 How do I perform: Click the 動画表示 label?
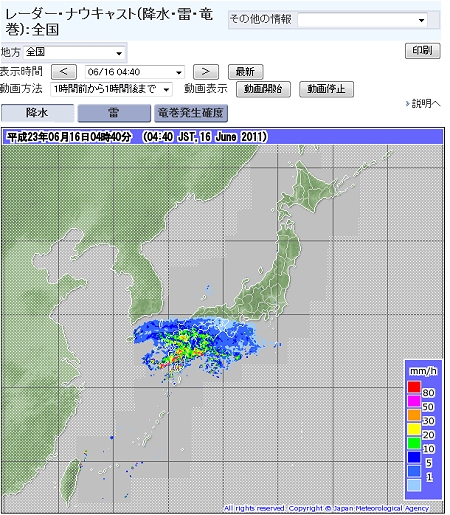tap(206, 89)
